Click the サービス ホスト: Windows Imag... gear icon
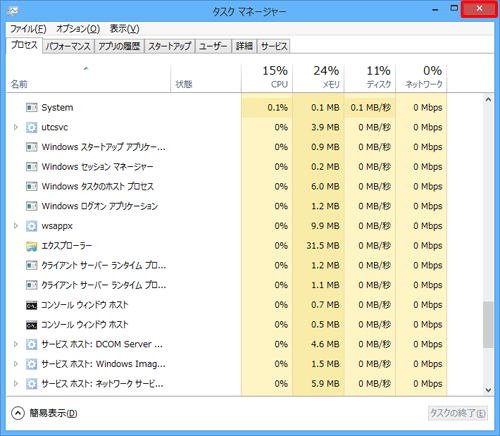Screen dimensions: 500x436 (31, 364)
